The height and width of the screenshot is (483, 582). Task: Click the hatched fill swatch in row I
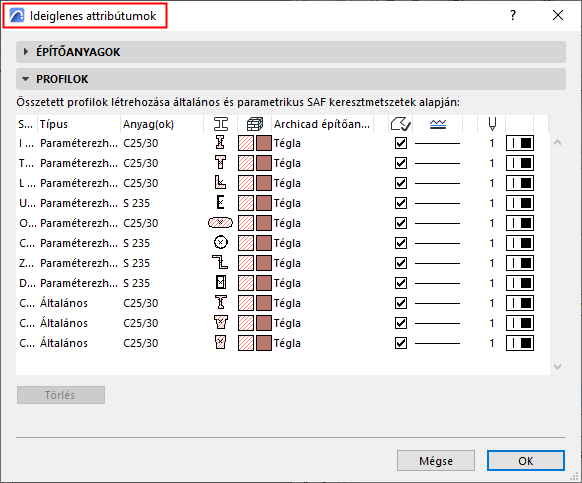[x=246, y=143]
